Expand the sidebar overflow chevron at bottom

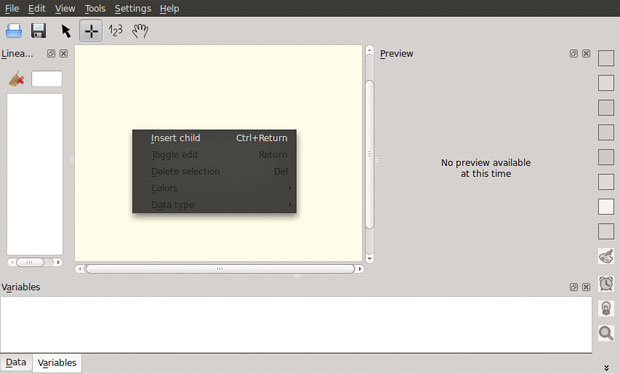606,368
